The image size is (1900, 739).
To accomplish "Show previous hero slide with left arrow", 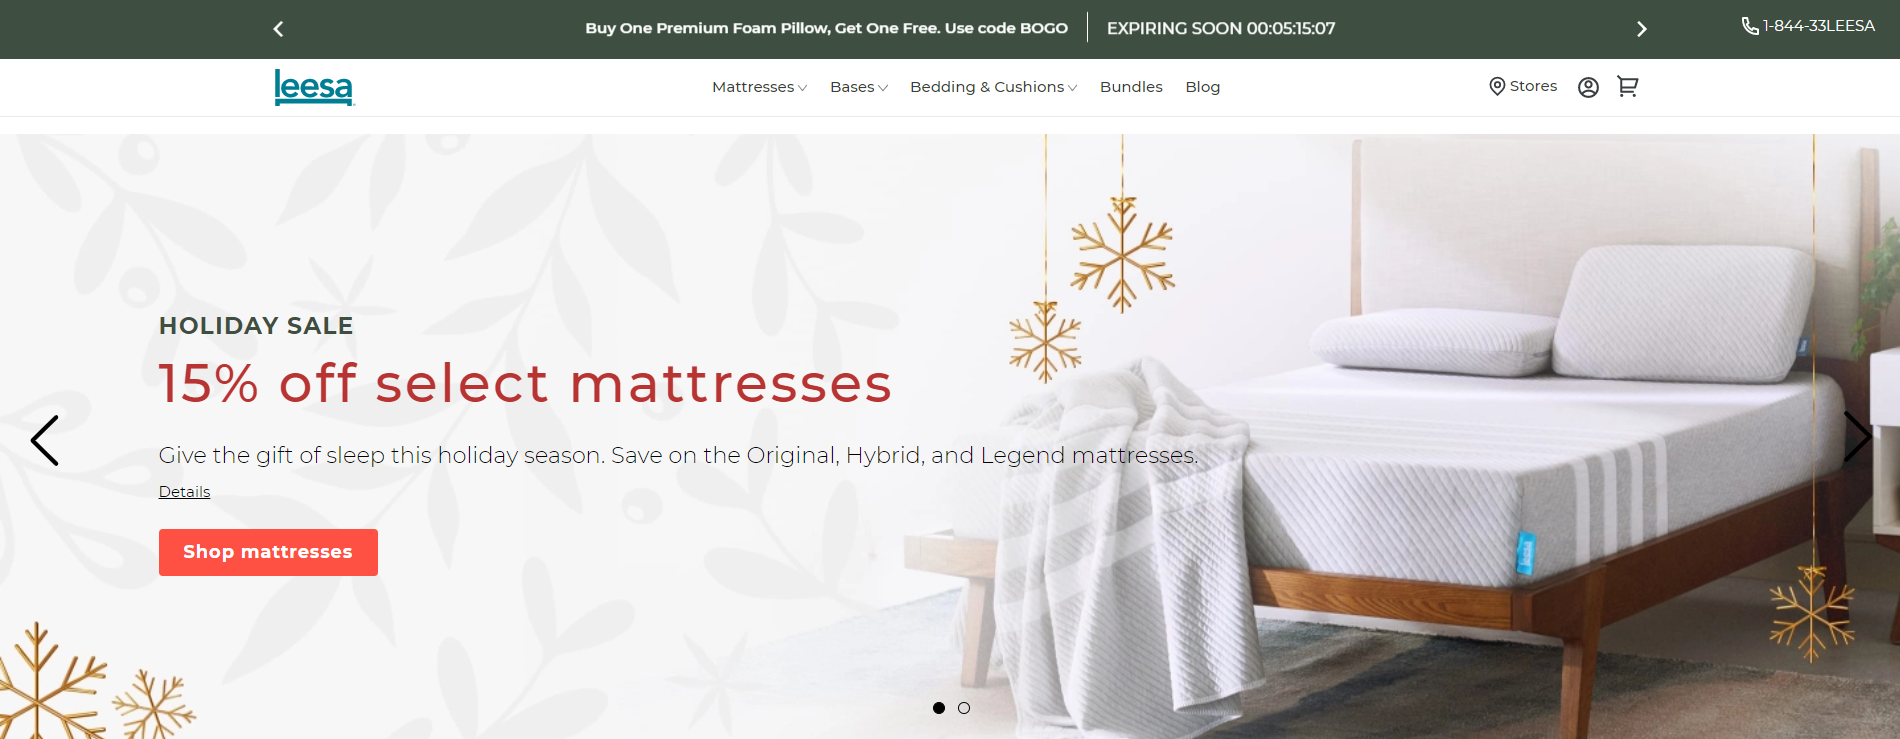I will (45, 440).
